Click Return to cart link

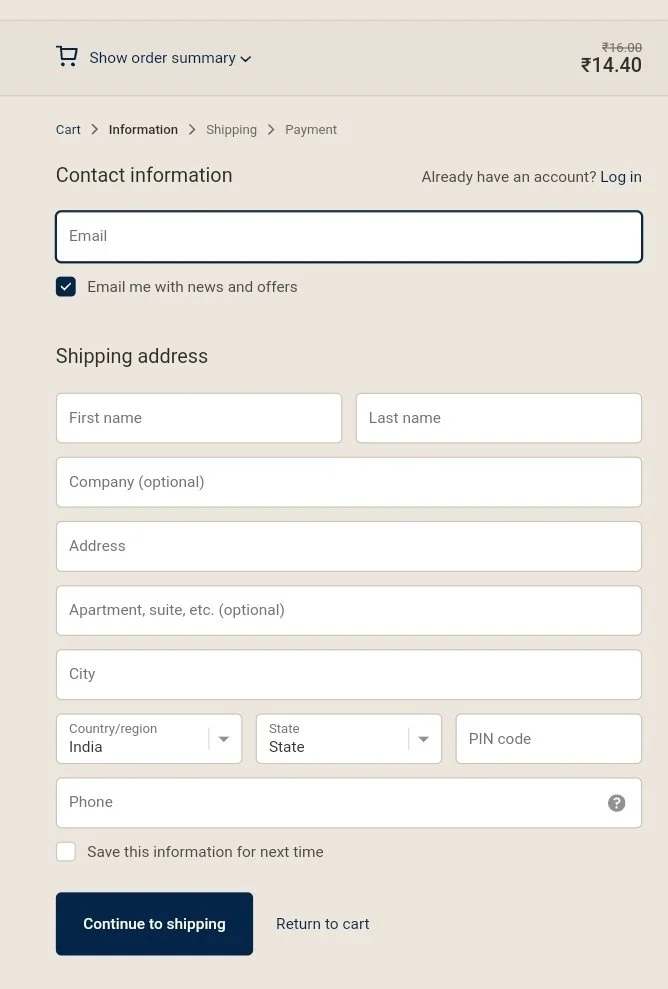click(x=322, y=923)
